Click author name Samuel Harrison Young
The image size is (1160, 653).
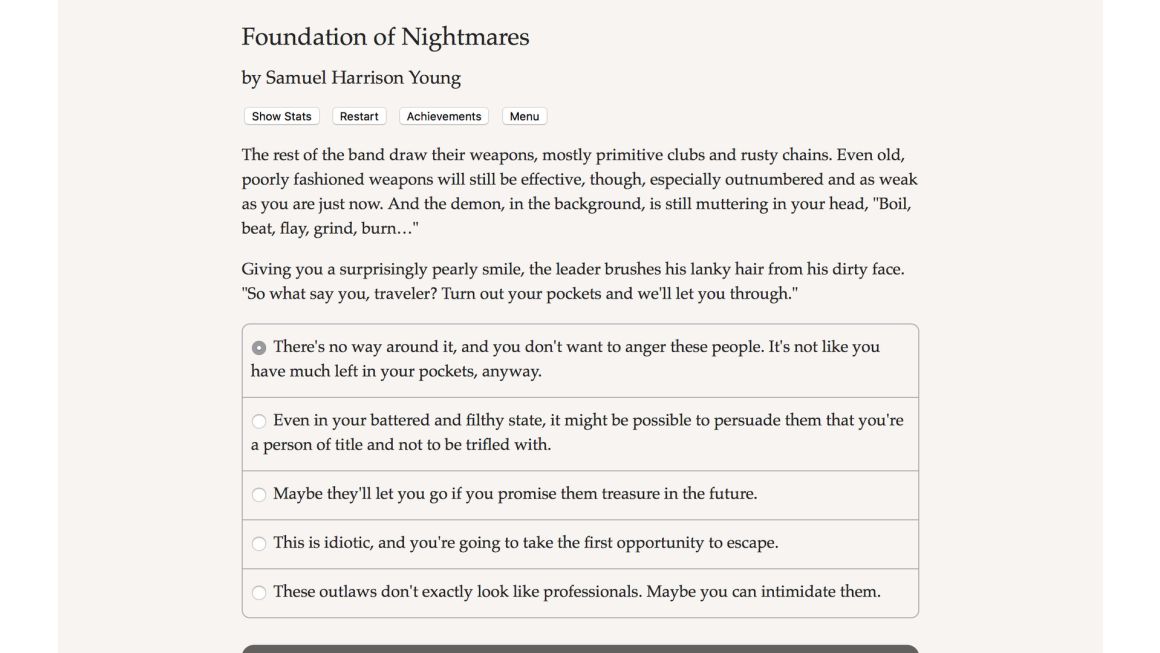point(362,78)
